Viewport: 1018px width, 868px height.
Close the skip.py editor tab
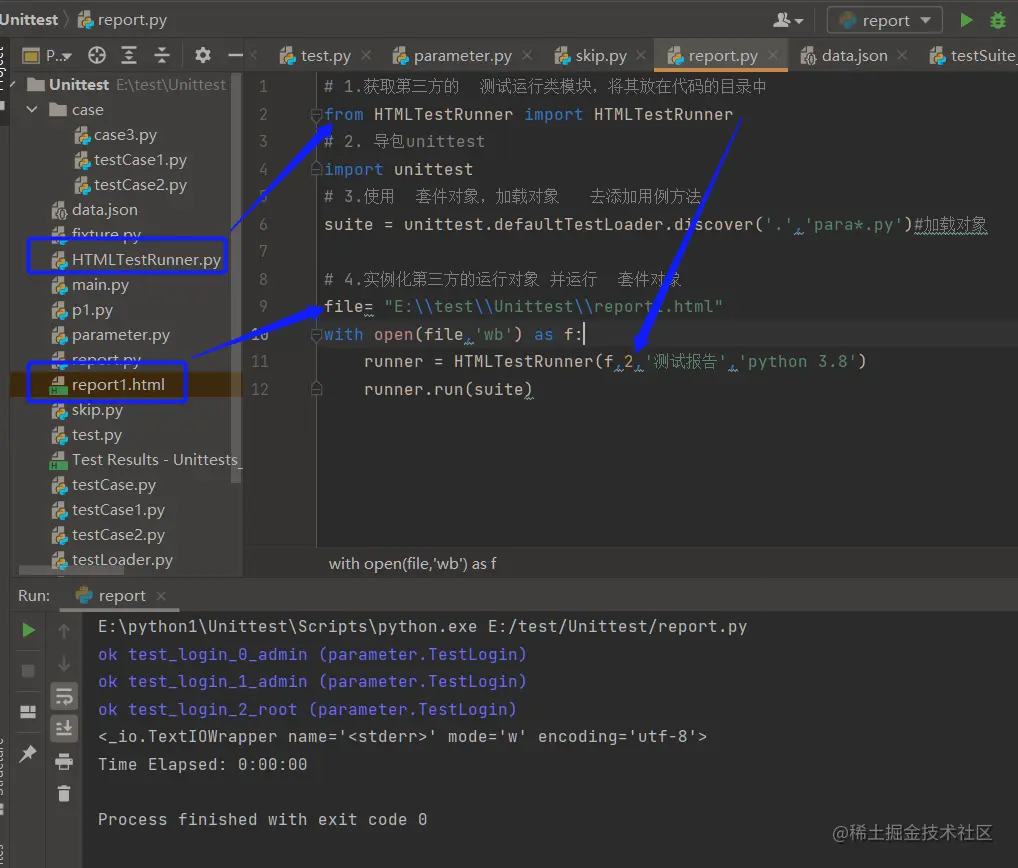pos(640,56)
